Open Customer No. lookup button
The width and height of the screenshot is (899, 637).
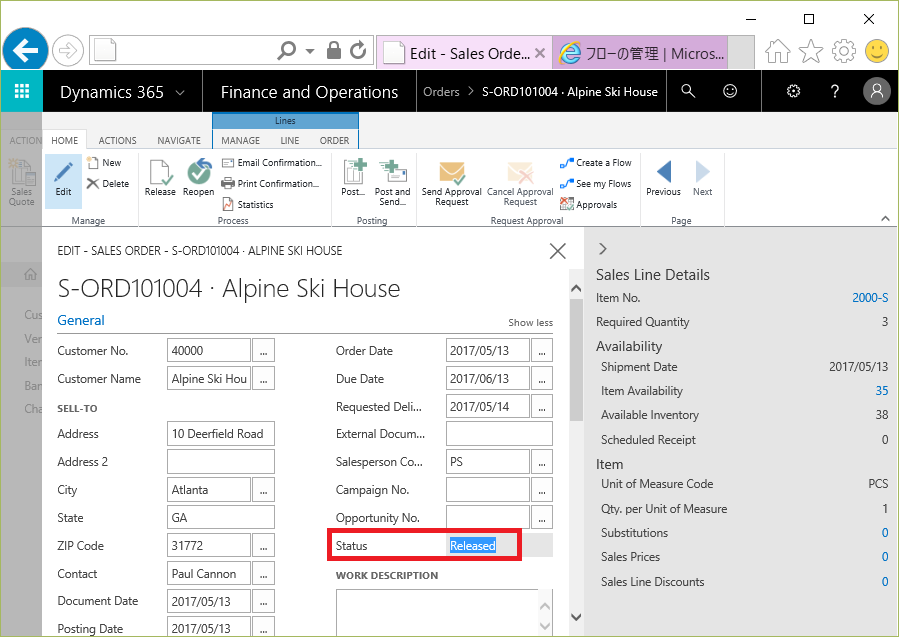263,350
